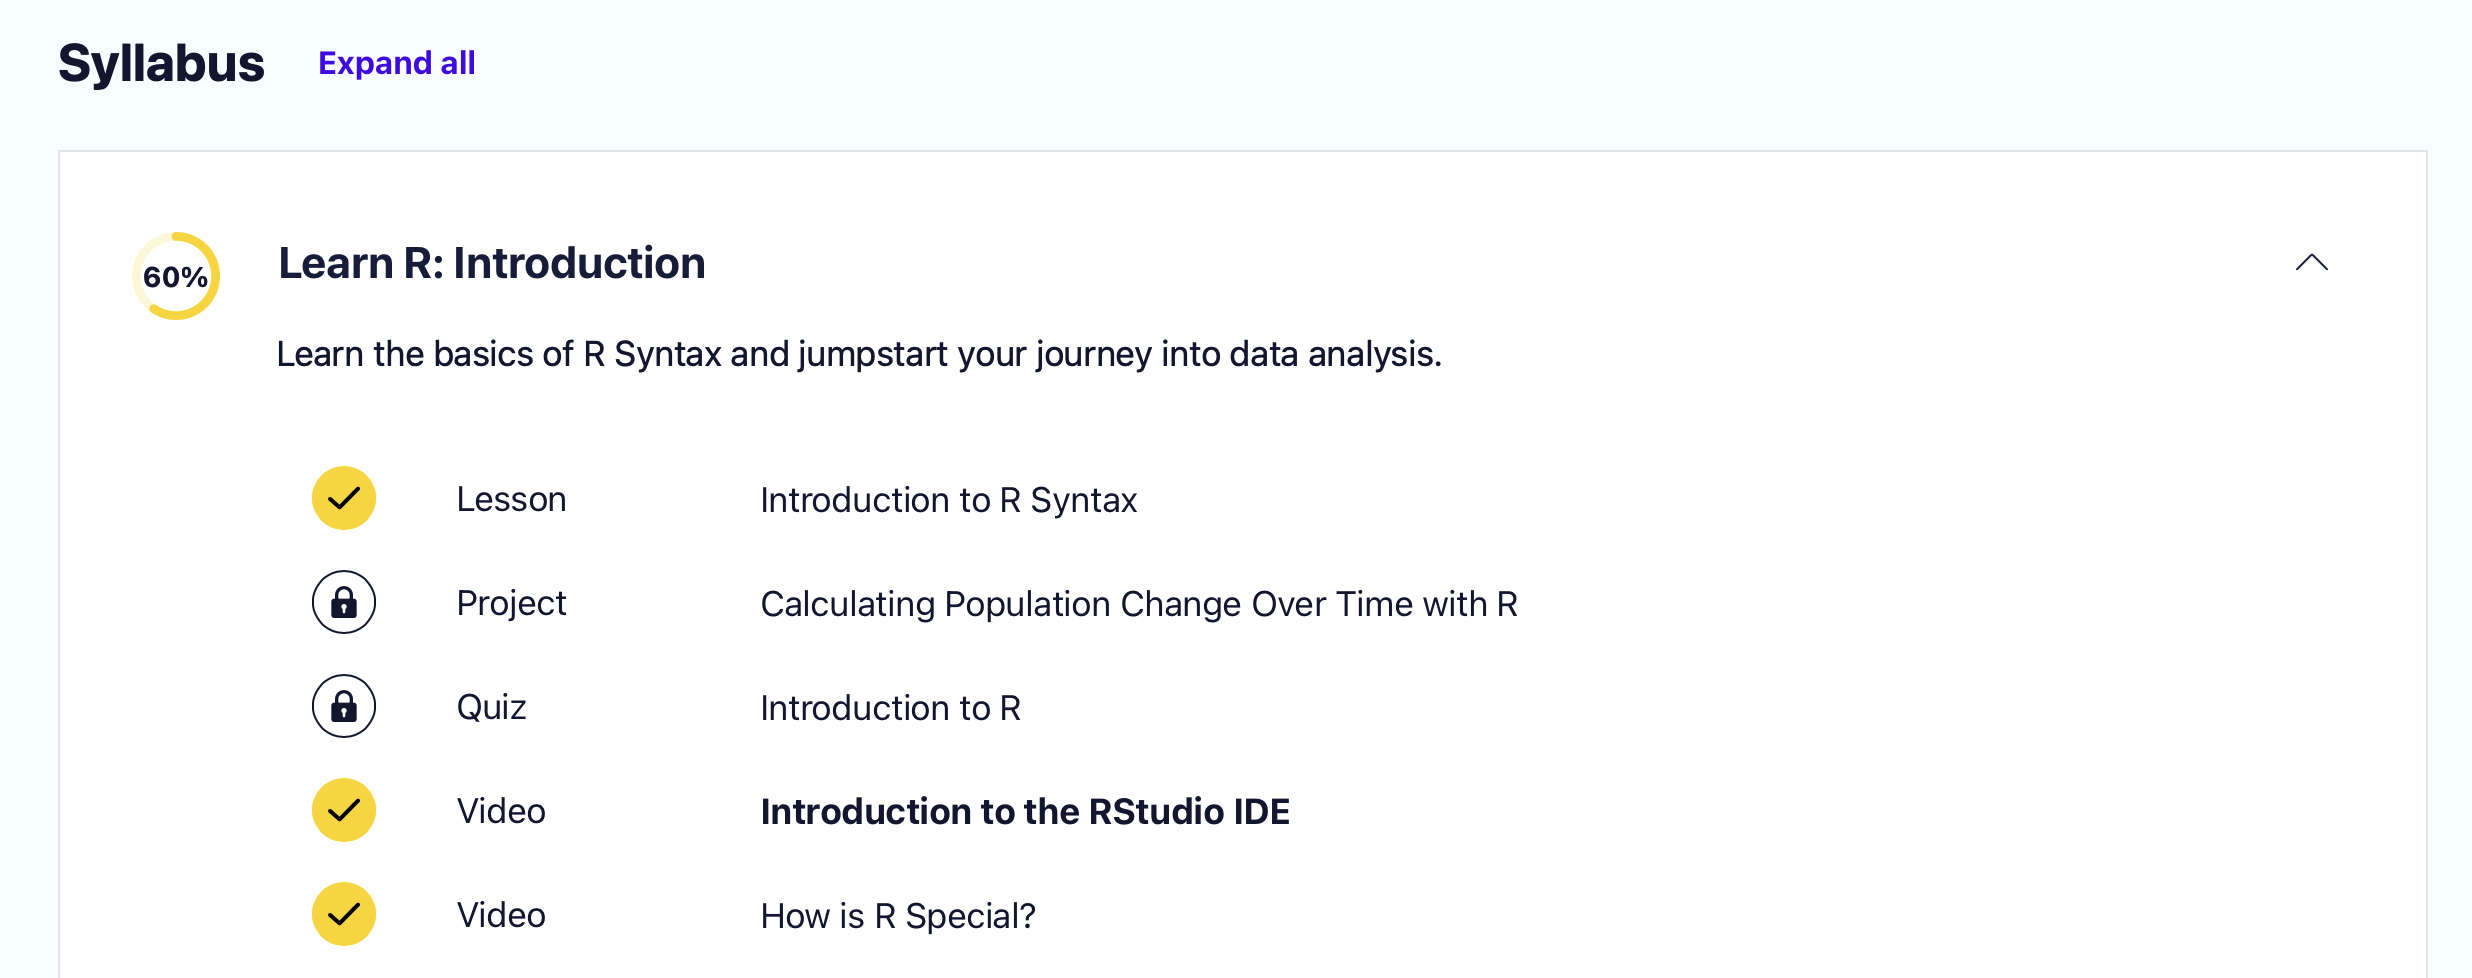Click the Syllabus page heading
Image resolution: width=2472 pixels, height=978 pixels.
tap(161, 63)
